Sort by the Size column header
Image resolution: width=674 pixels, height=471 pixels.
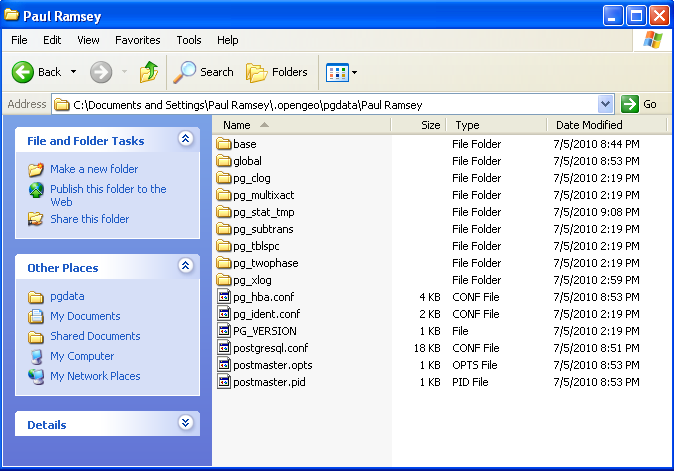coord(419,125)
